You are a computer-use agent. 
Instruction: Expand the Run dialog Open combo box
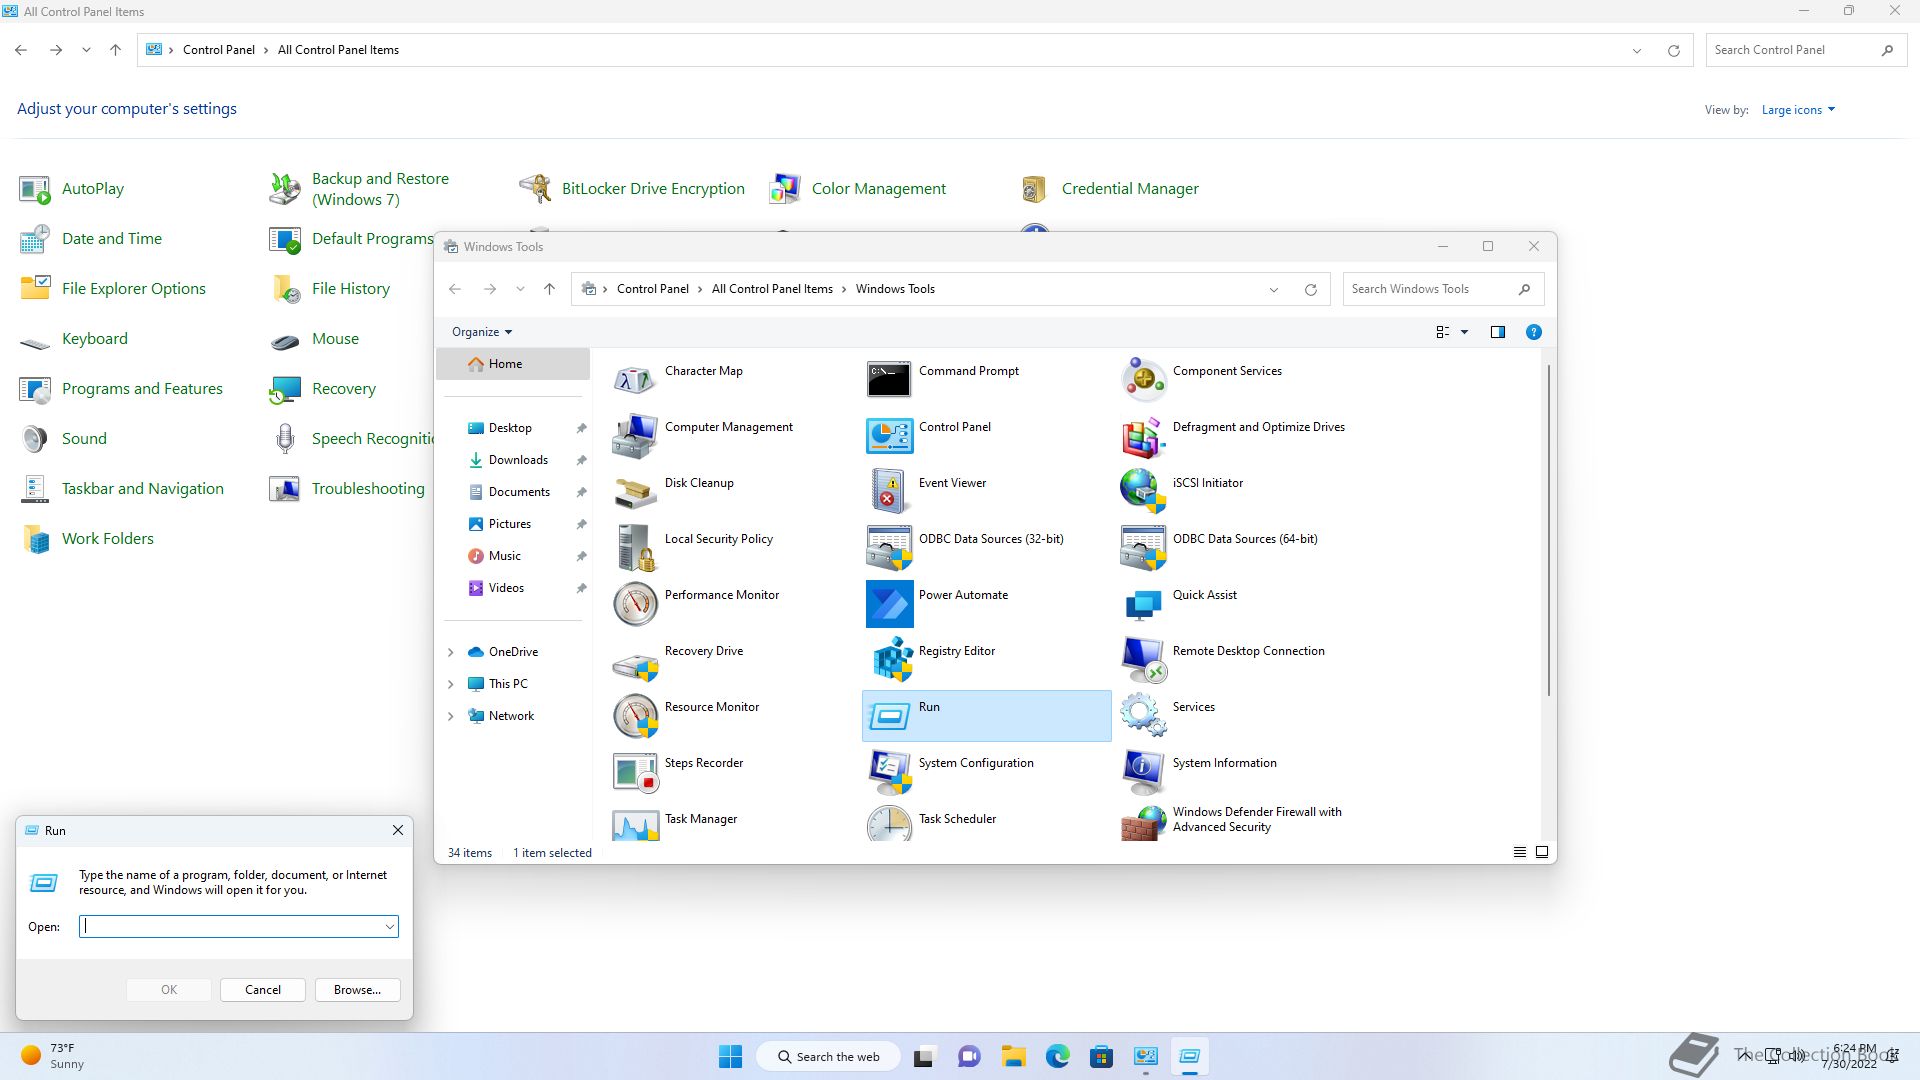point(389,927)
